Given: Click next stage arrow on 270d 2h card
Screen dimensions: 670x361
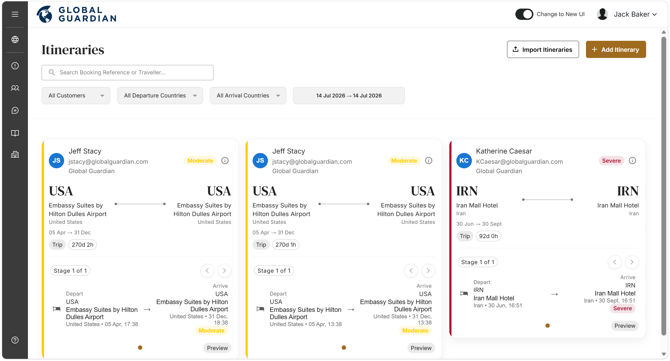Looking at the screenshot, I should pos(224,270).
